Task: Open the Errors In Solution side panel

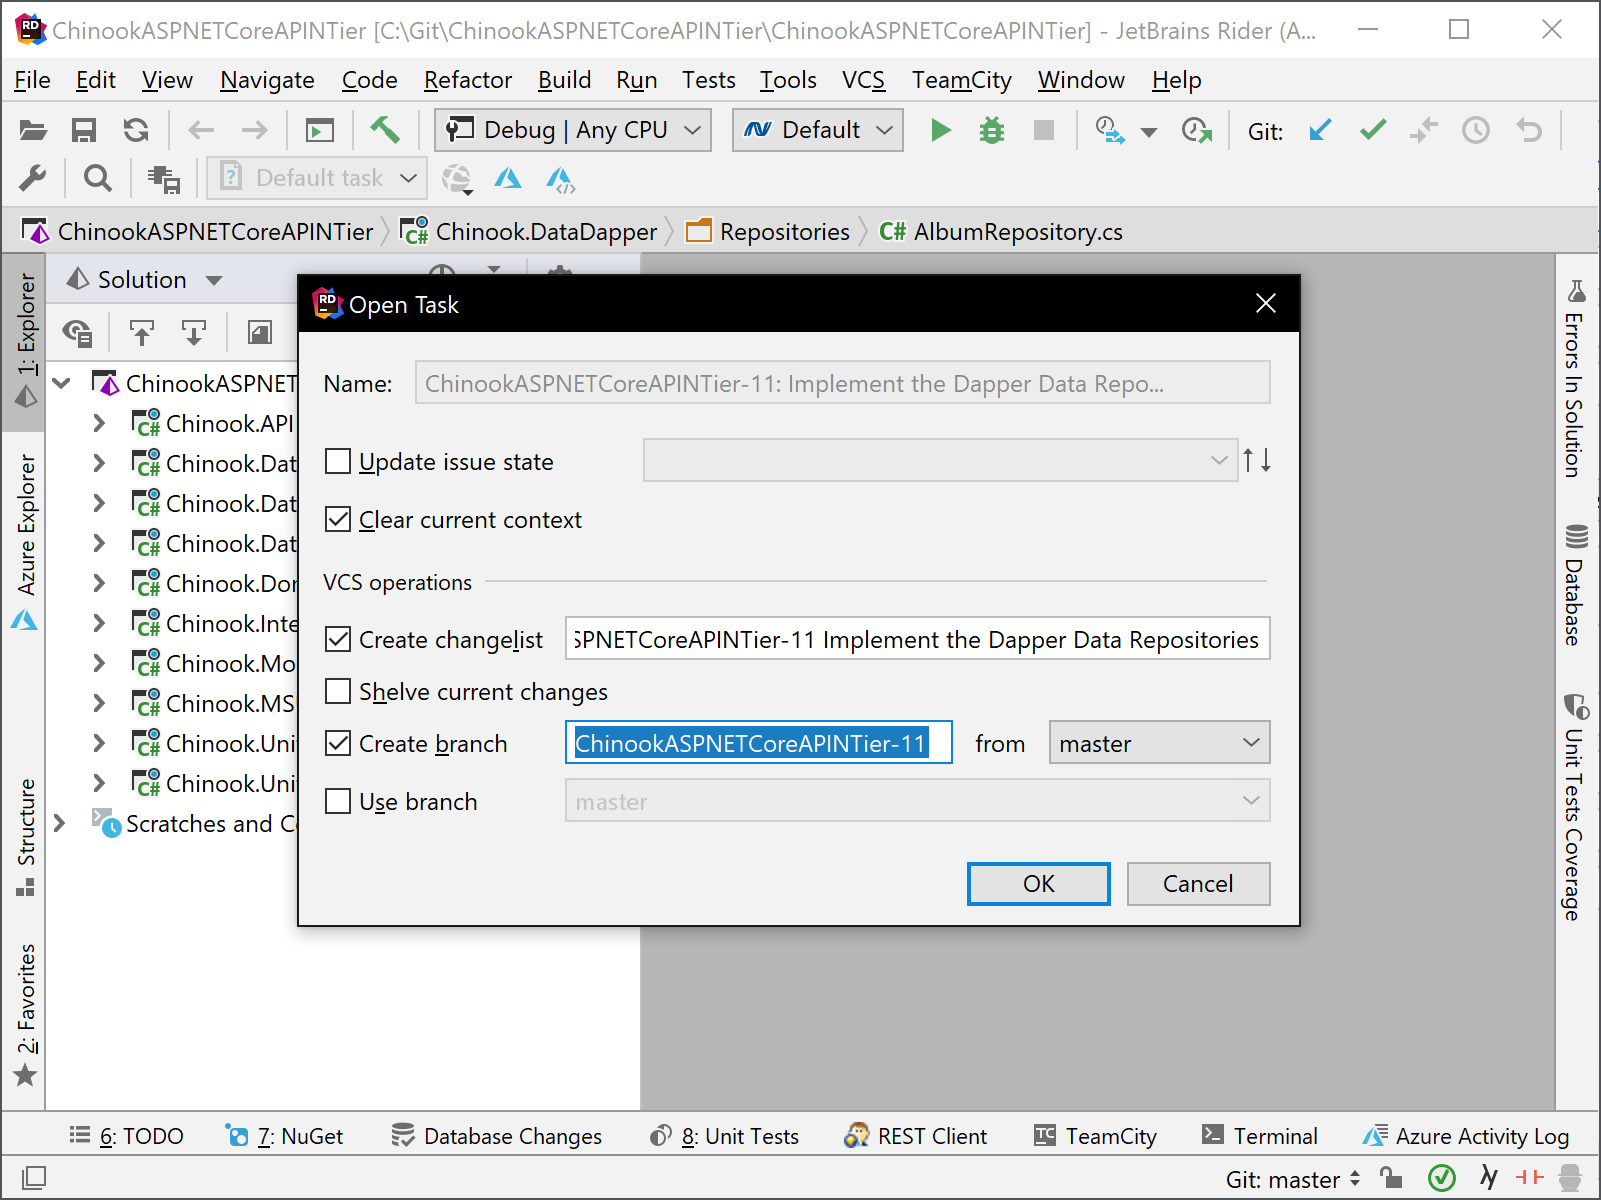Action: pyautogui.click(x=1575, y=379)
